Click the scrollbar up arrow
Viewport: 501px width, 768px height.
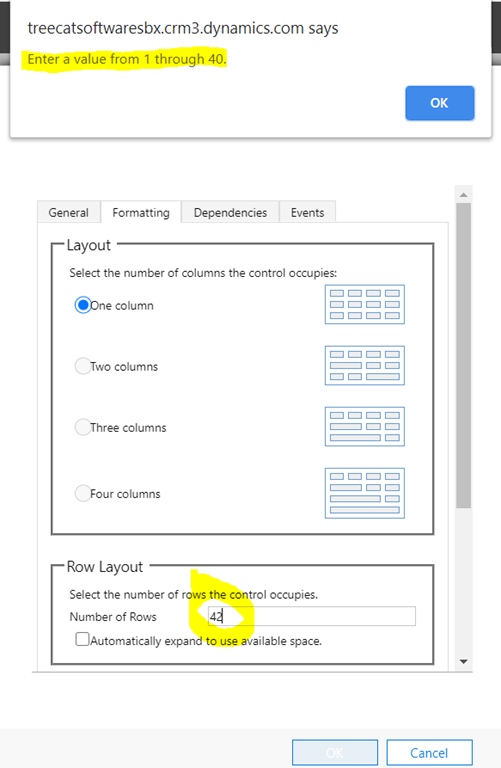463,195
